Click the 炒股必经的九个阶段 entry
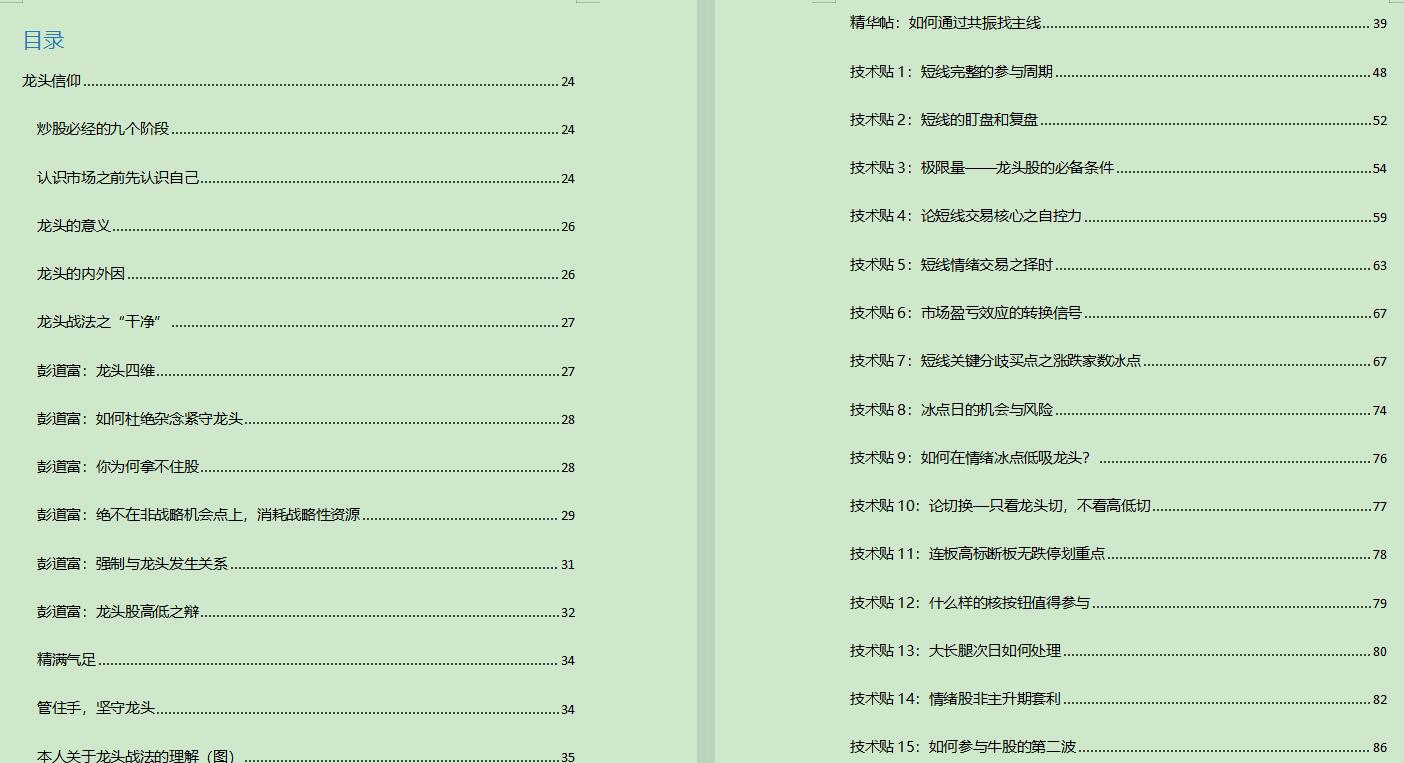 pyautogui.click(x=105, y=129)
